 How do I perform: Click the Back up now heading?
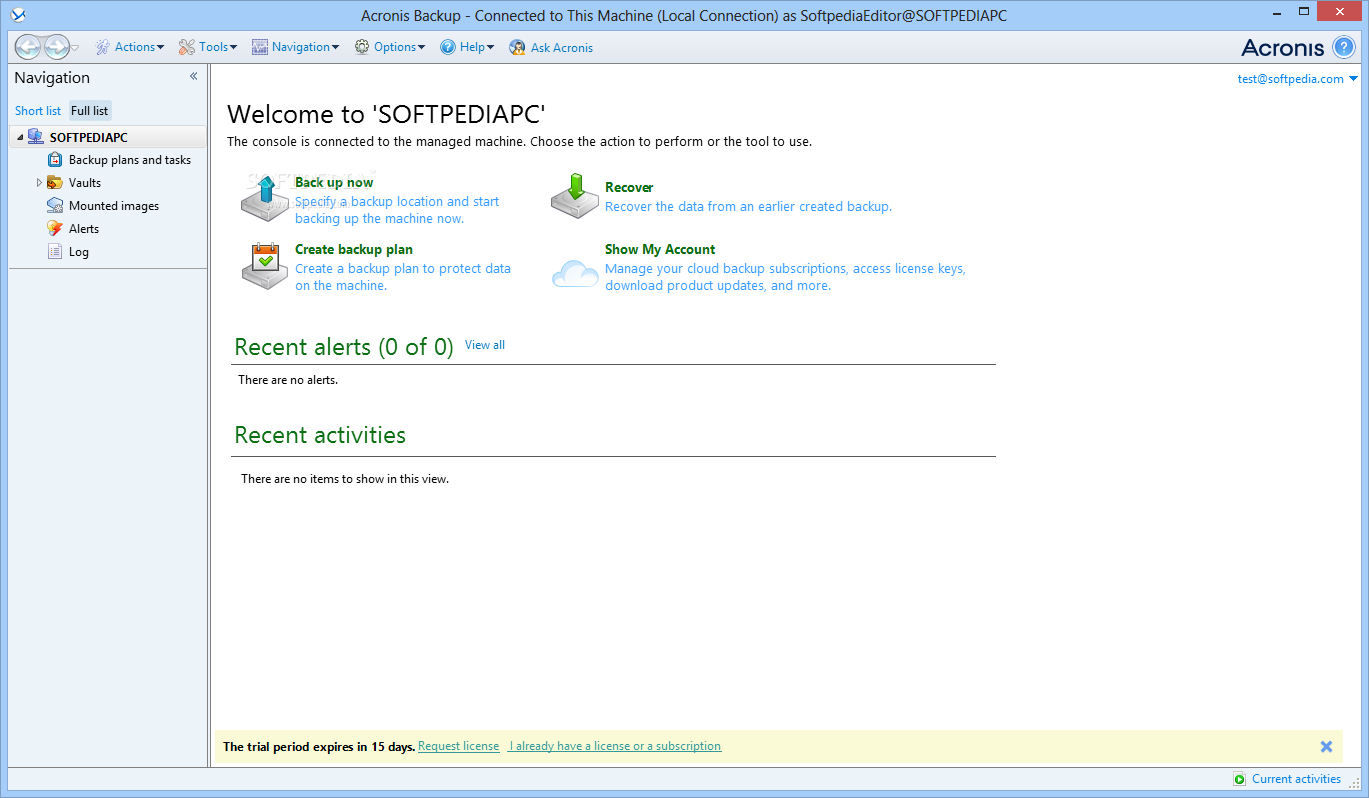tap(334, 182)
